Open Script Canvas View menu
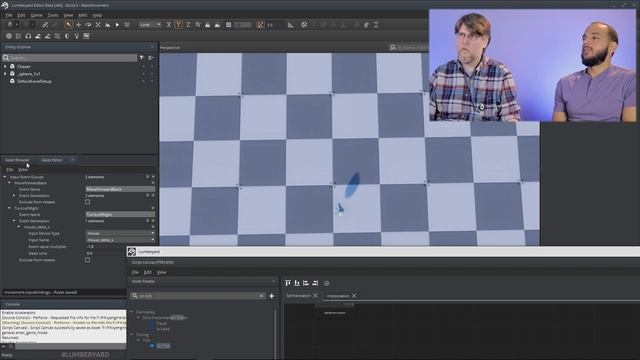640x360 pixels. [x=162, y=272]
